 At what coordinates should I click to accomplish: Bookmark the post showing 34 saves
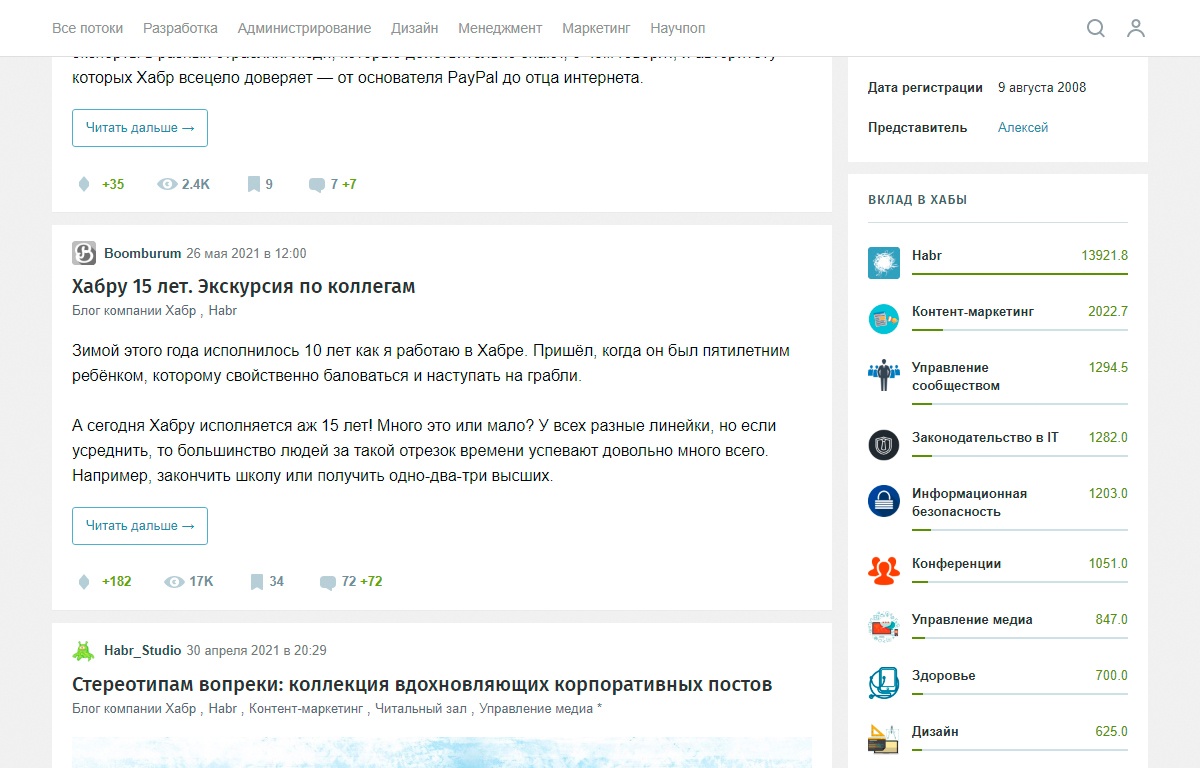255,581
